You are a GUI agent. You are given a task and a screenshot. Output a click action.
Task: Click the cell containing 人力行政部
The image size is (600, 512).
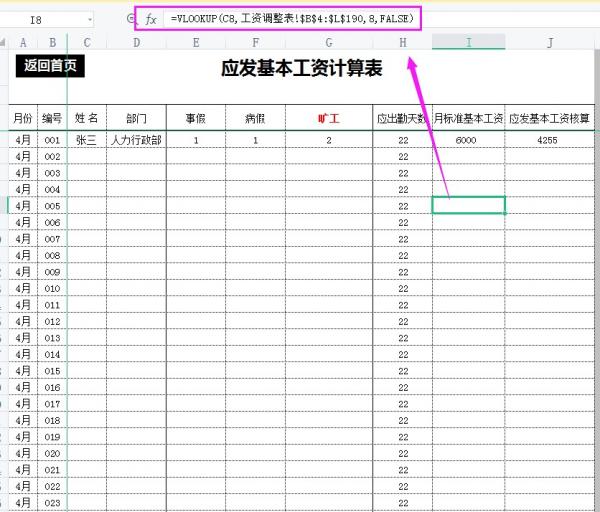pyautogui.click(x=136, y=140)
